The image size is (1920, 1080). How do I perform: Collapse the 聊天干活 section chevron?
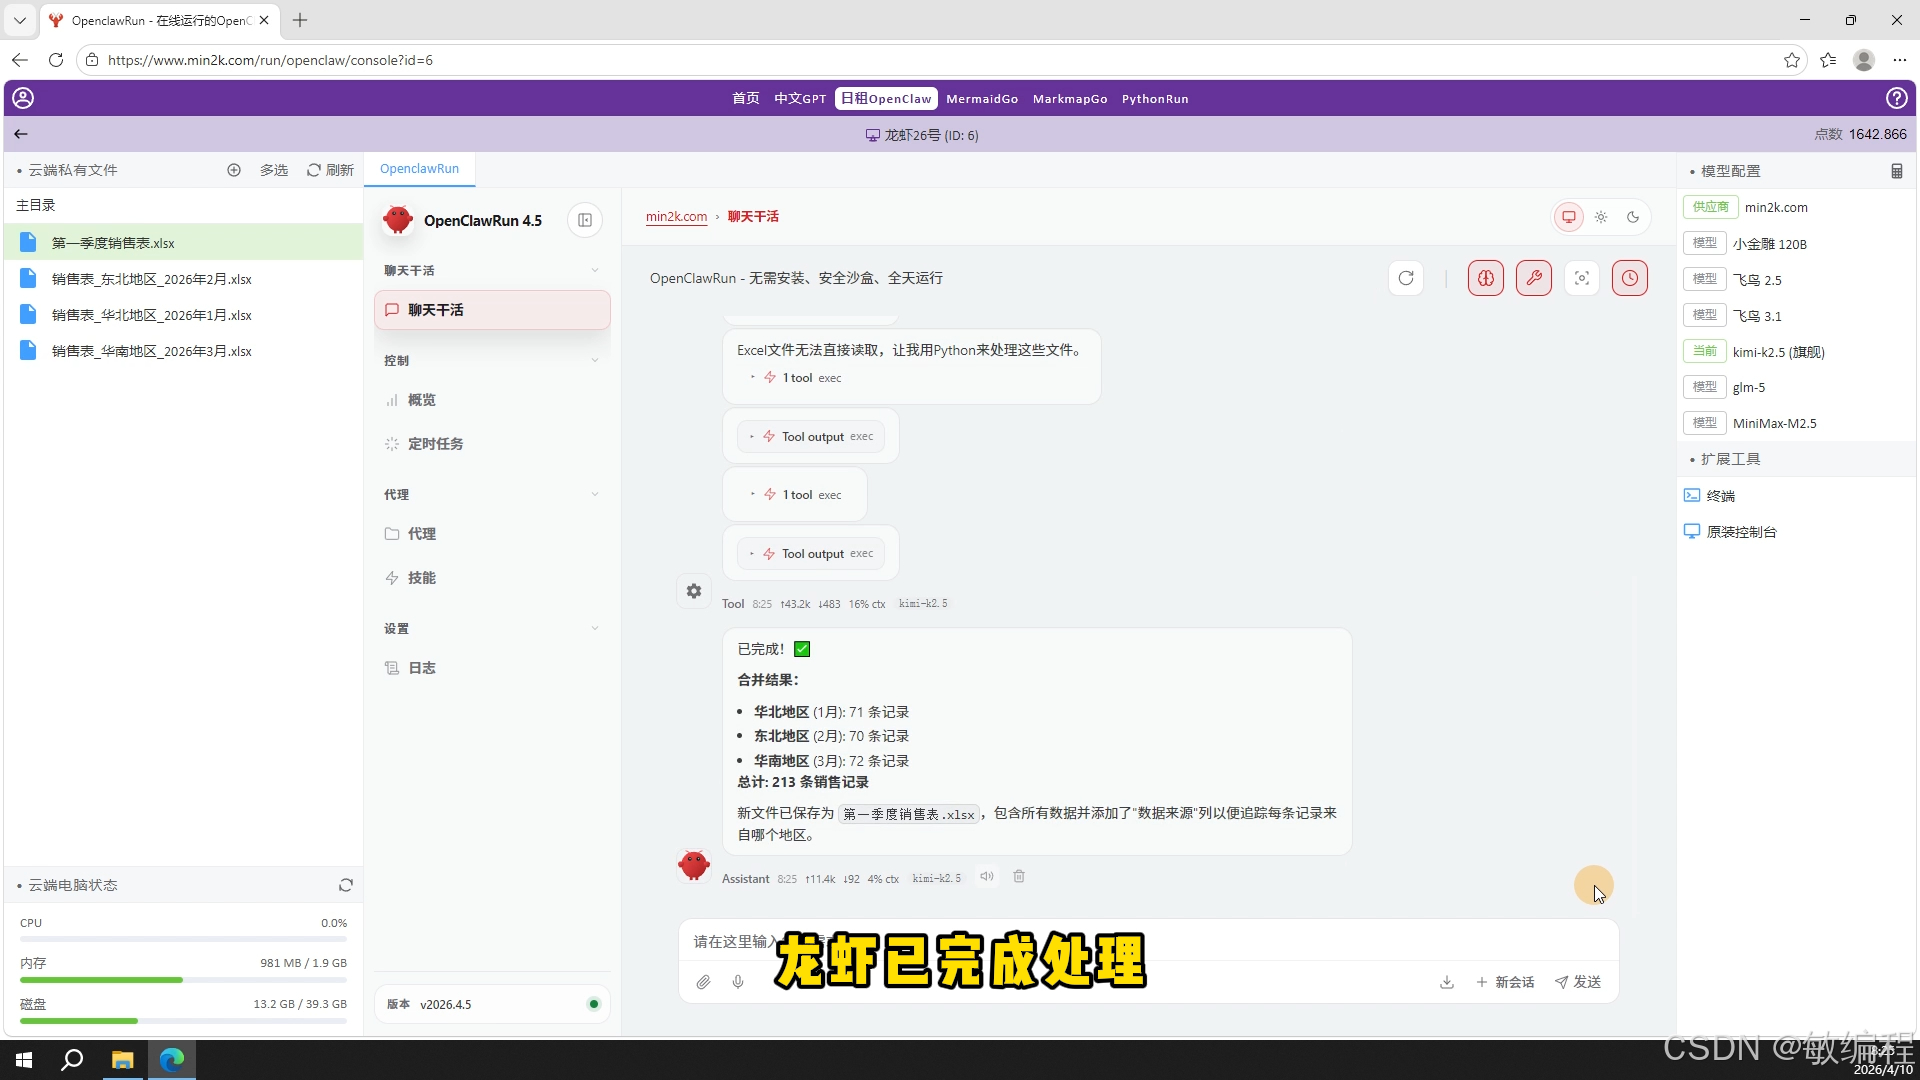[596, 270]
